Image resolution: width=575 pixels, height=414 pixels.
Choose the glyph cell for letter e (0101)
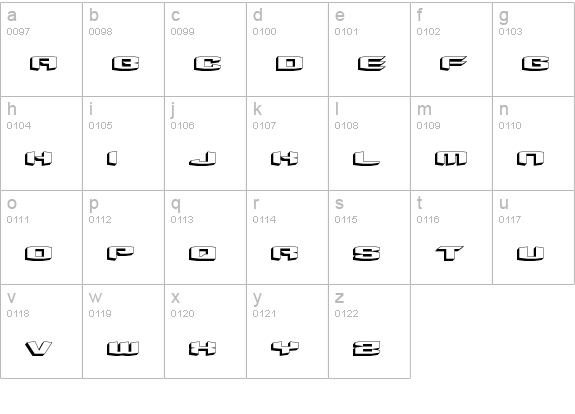click(x=370, y=50)
